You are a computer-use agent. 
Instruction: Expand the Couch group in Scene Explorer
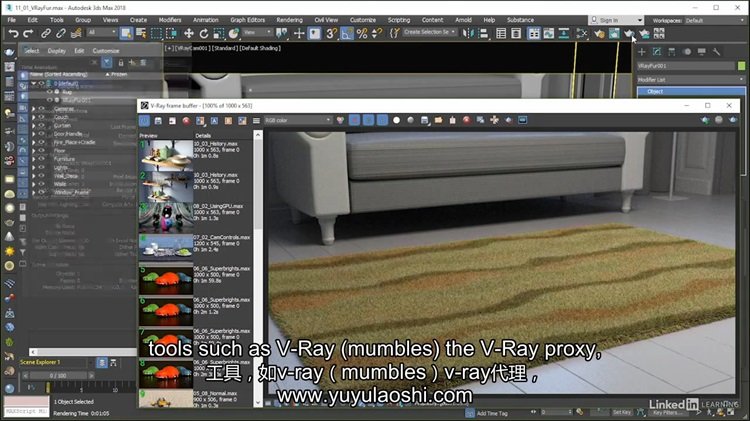33,117
